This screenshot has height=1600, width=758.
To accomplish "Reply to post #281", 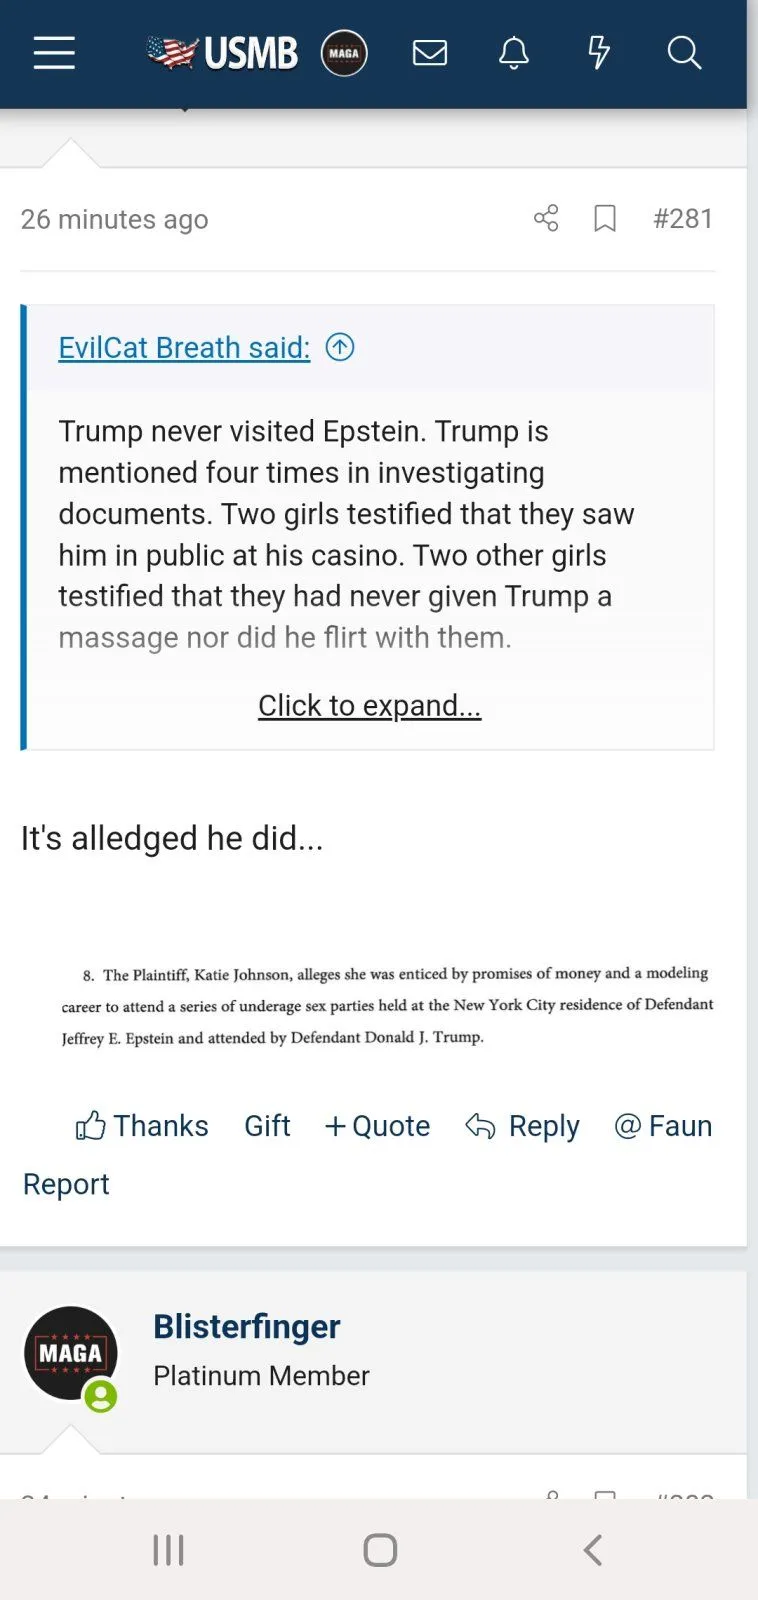I will (523, 1126).
